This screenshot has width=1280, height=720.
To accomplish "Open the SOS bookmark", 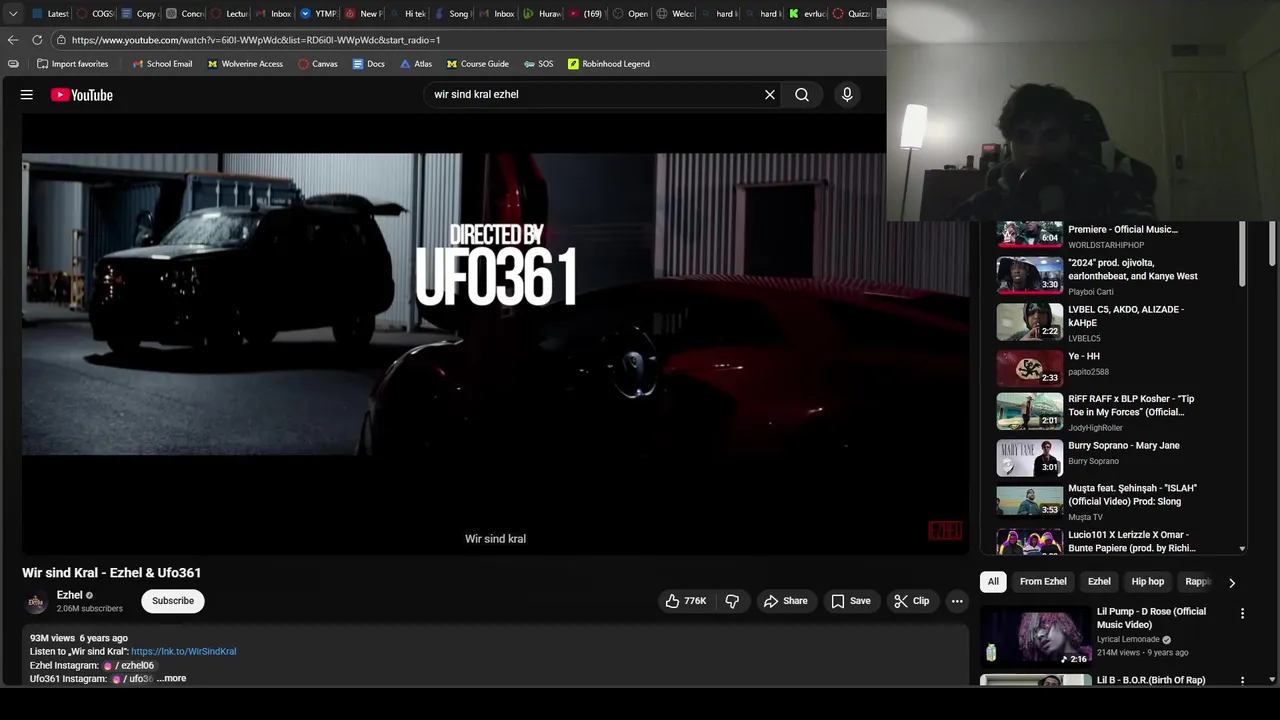I will point(538,64).
